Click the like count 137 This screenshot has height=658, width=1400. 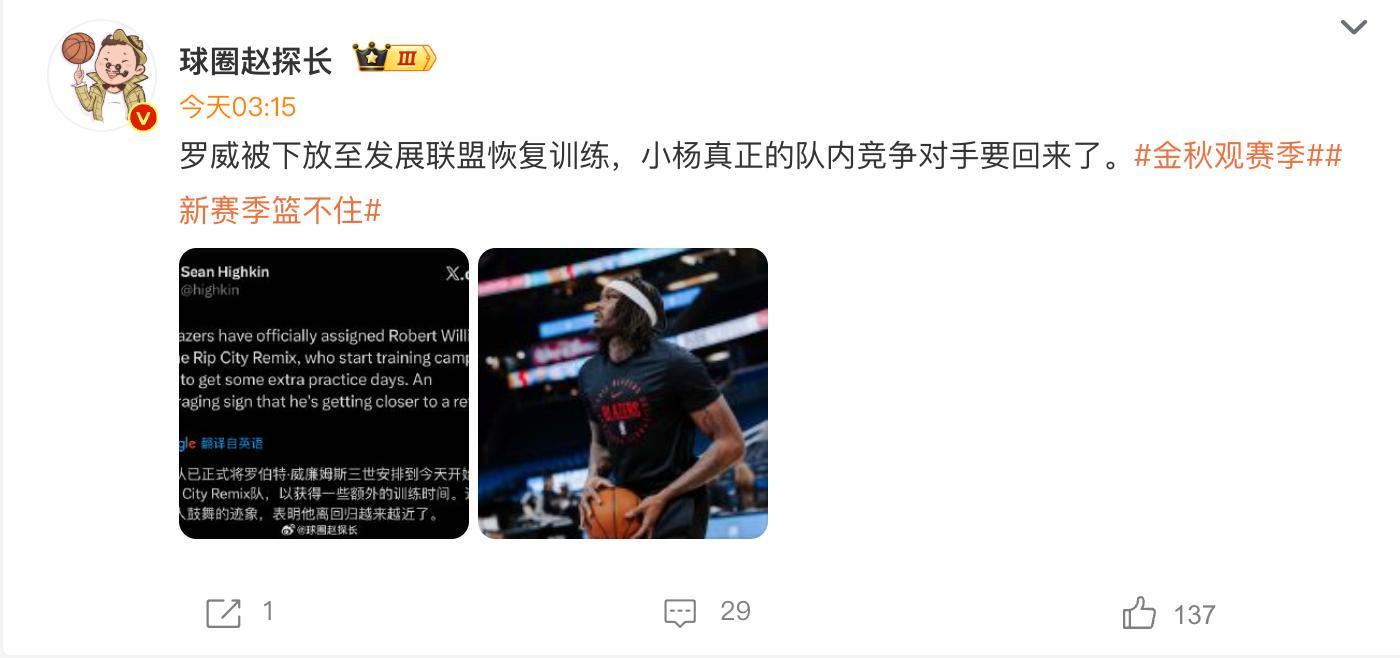click(x=1194, y=614)
